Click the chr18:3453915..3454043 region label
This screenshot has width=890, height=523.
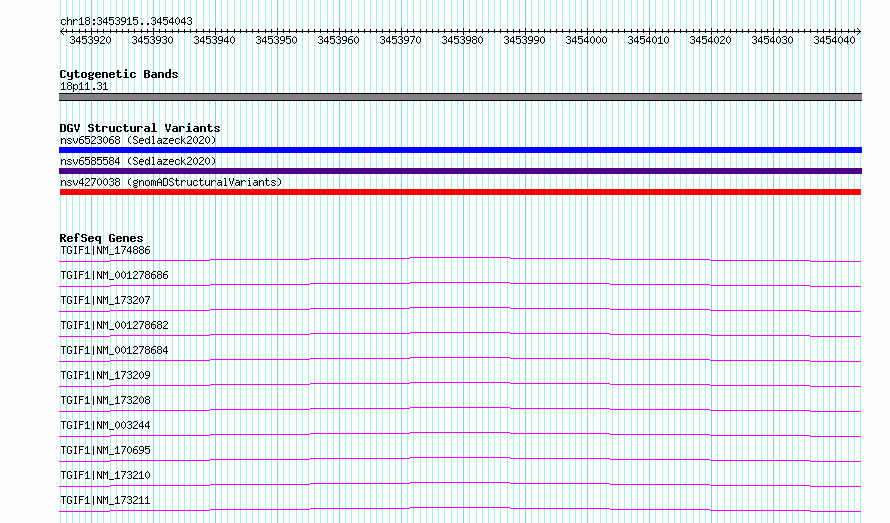[x=126, y=21]
